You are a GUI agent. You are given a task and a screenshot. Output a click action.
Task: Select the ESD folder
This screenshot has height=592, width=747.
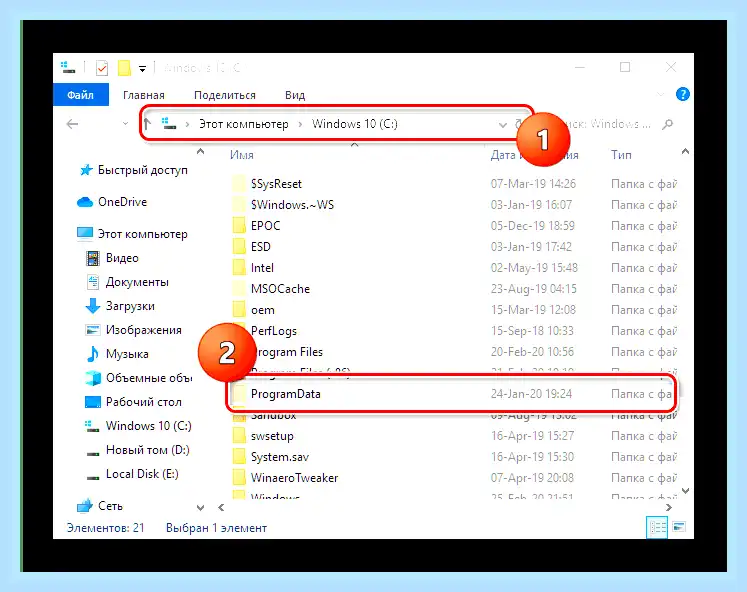261,247
